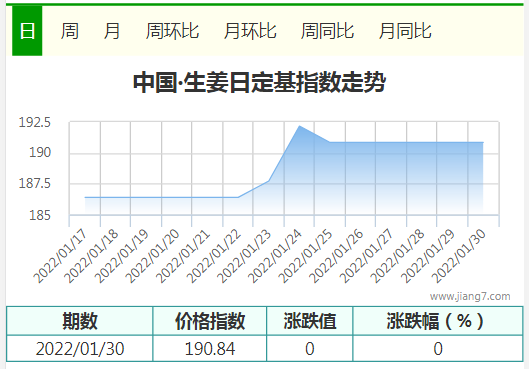The width and height of the screenshot is (529, 369).
Task: Switch to the 月 monthly tab
Action: [112, 31]
